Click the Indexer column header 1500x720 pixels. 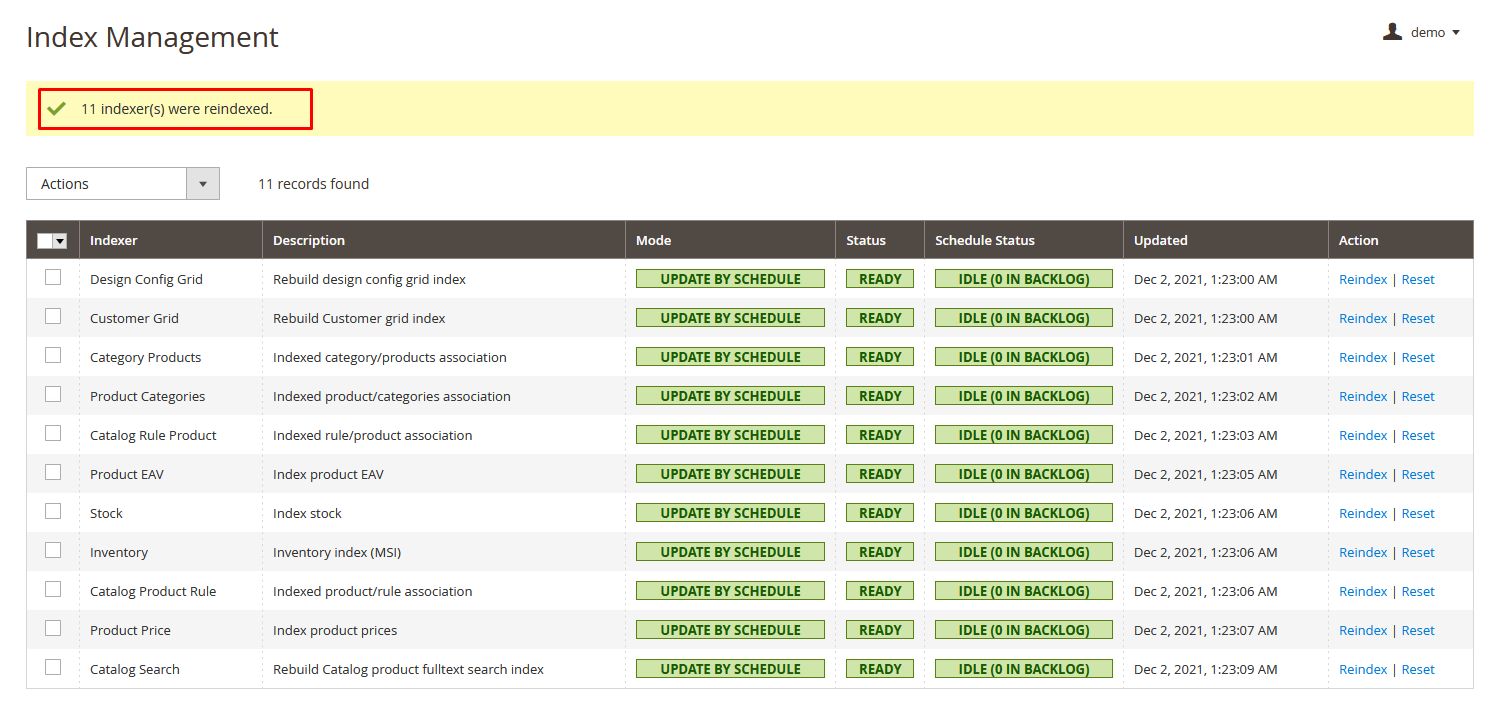click(114, 240)
